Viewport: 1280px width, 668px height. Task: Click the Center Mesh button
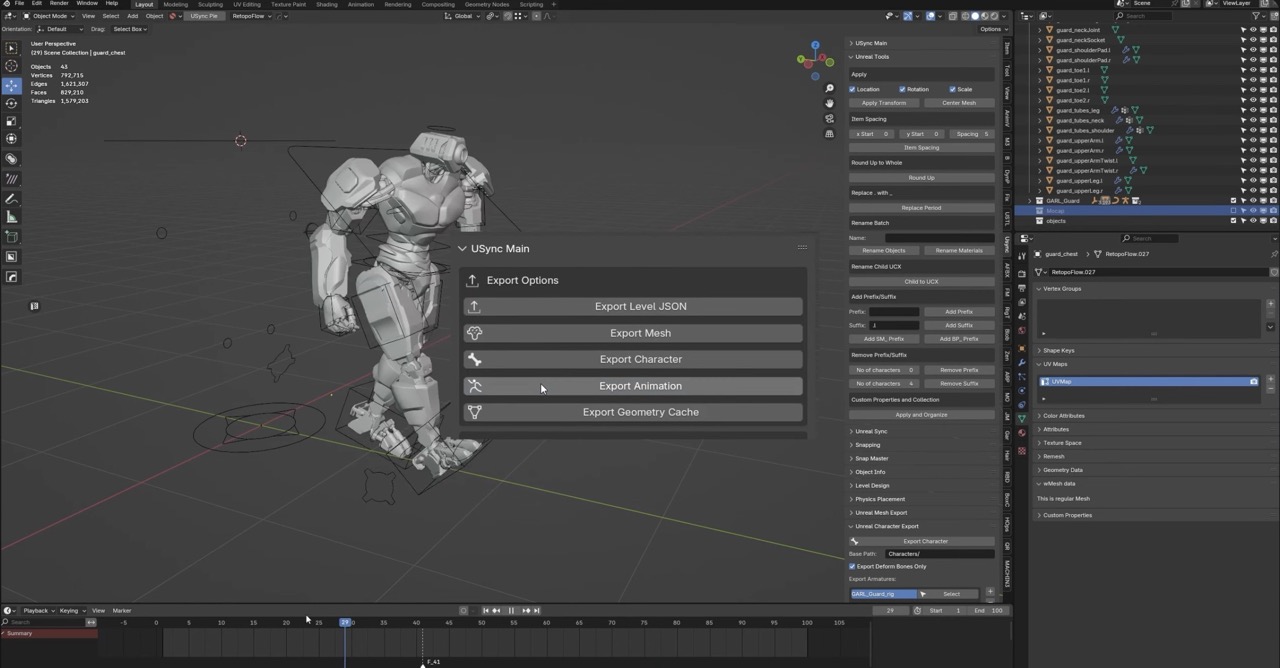(x=959, y=103)
